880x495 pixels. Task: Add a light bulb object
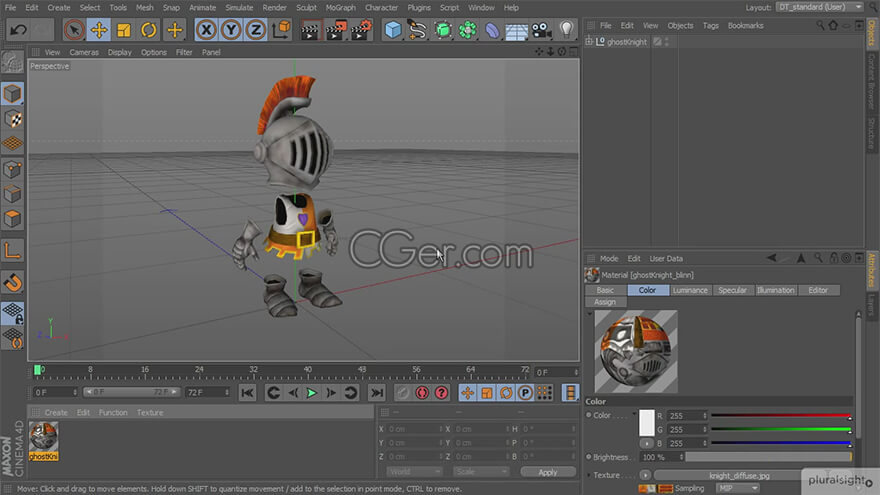coord(566,30)
